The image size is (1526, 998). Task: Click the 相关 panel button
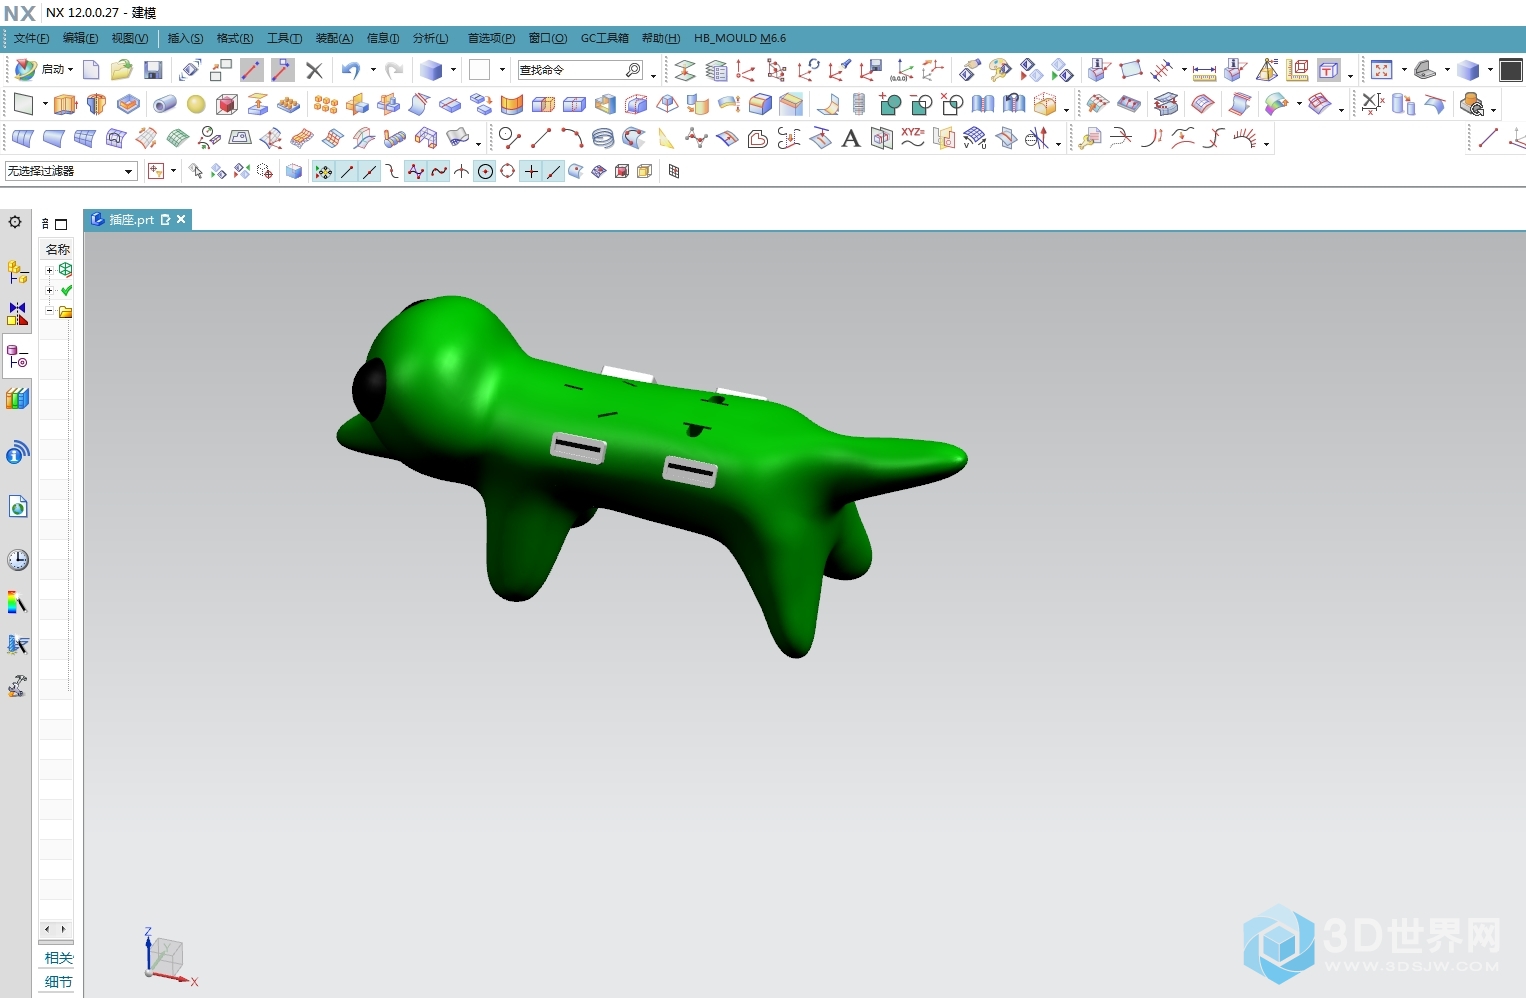tap(58, 958)
